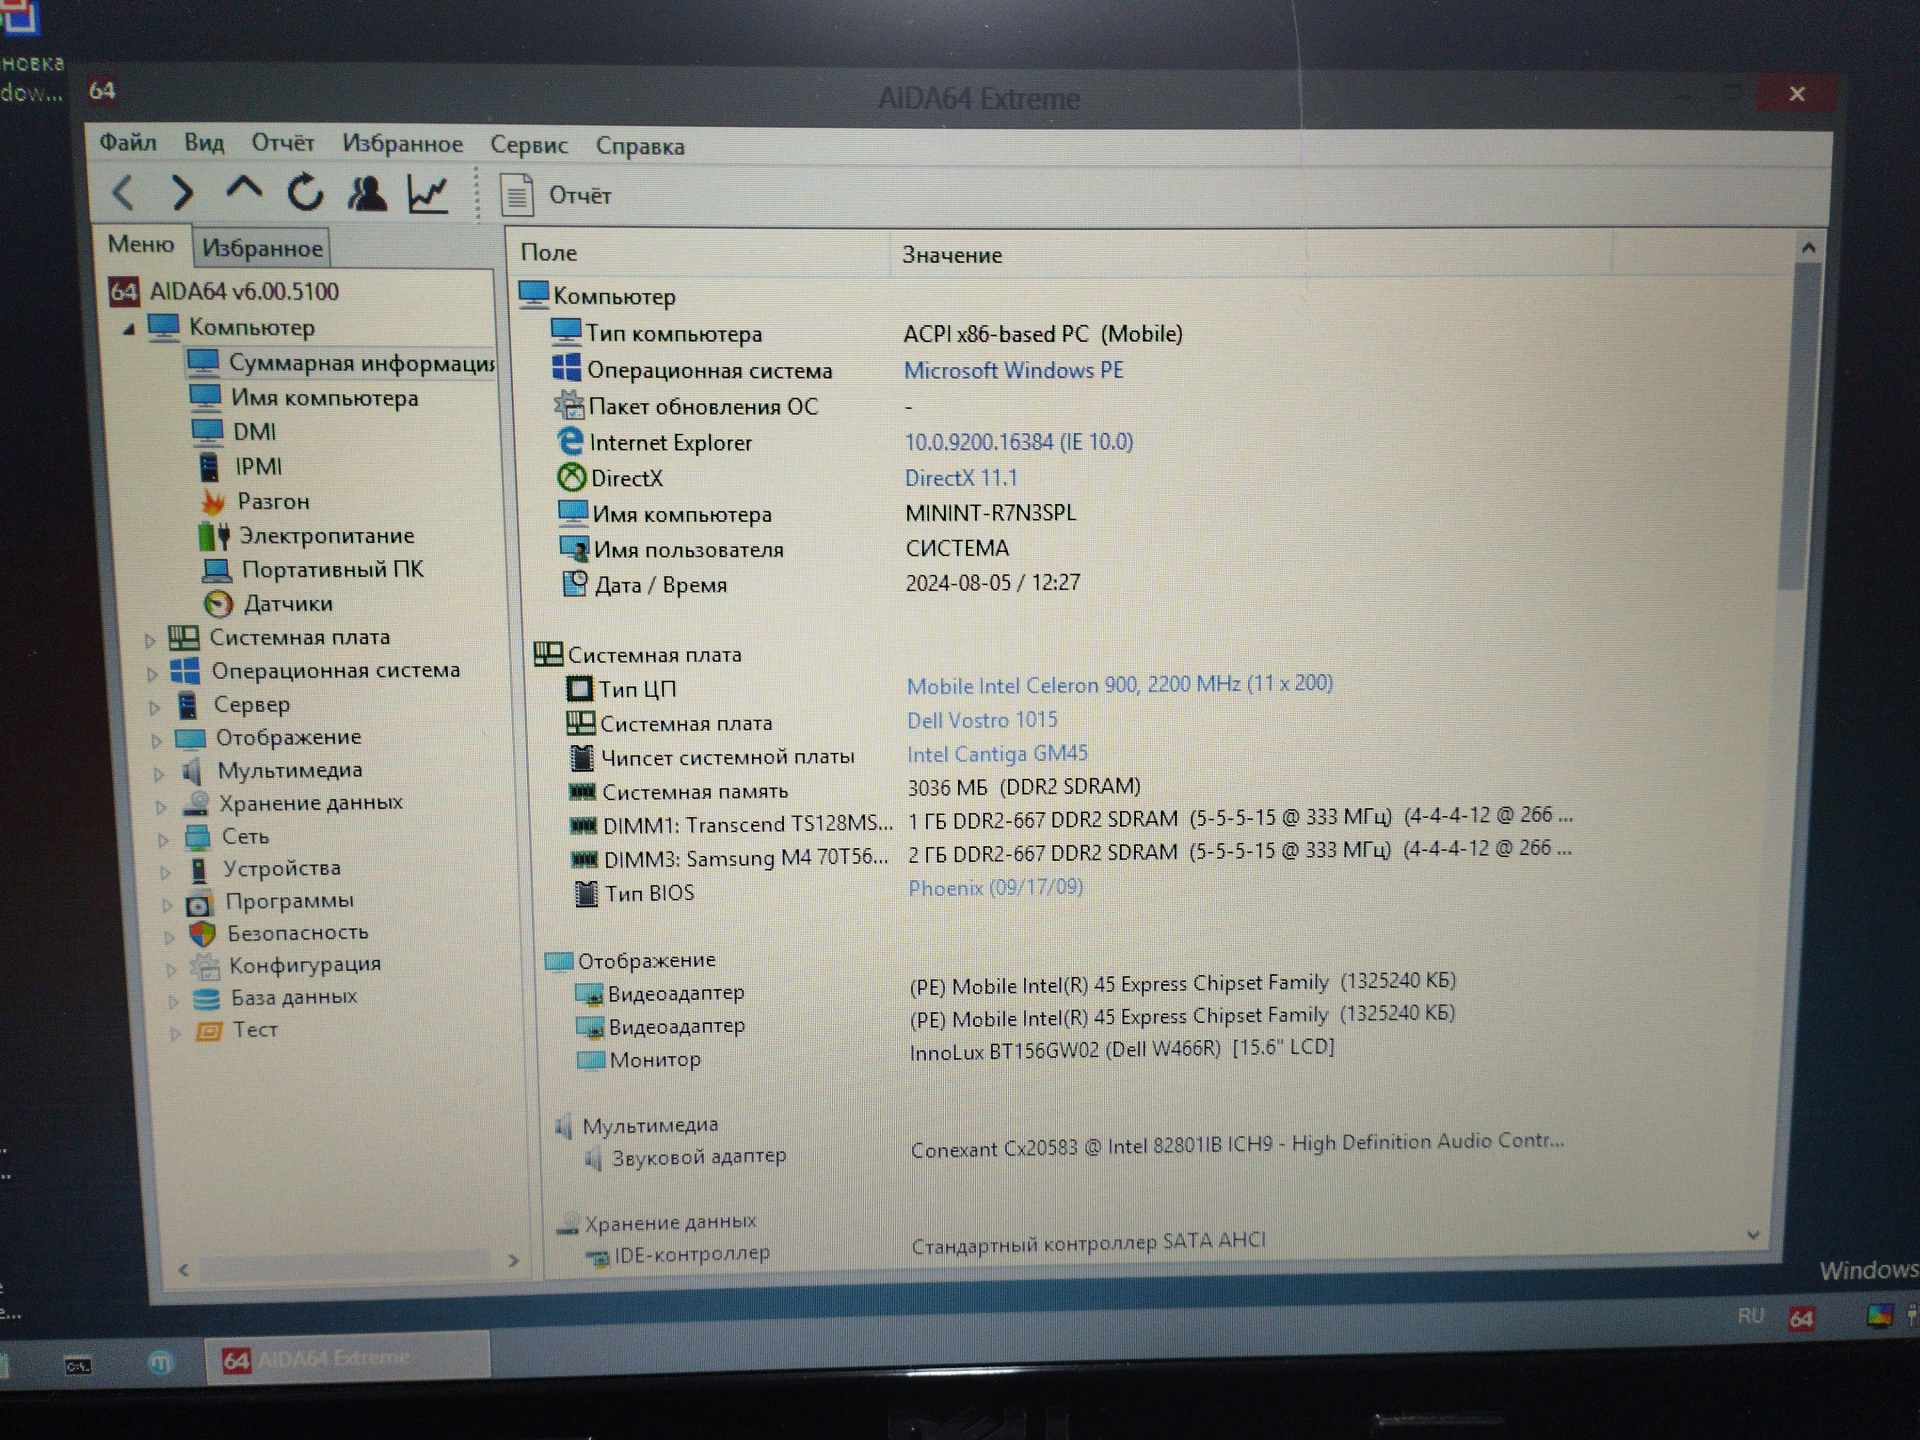This screenshot has width=1920, height=1440.
Task: Click the tree panel horizontal scroll right arrow
Action: 513,1261
